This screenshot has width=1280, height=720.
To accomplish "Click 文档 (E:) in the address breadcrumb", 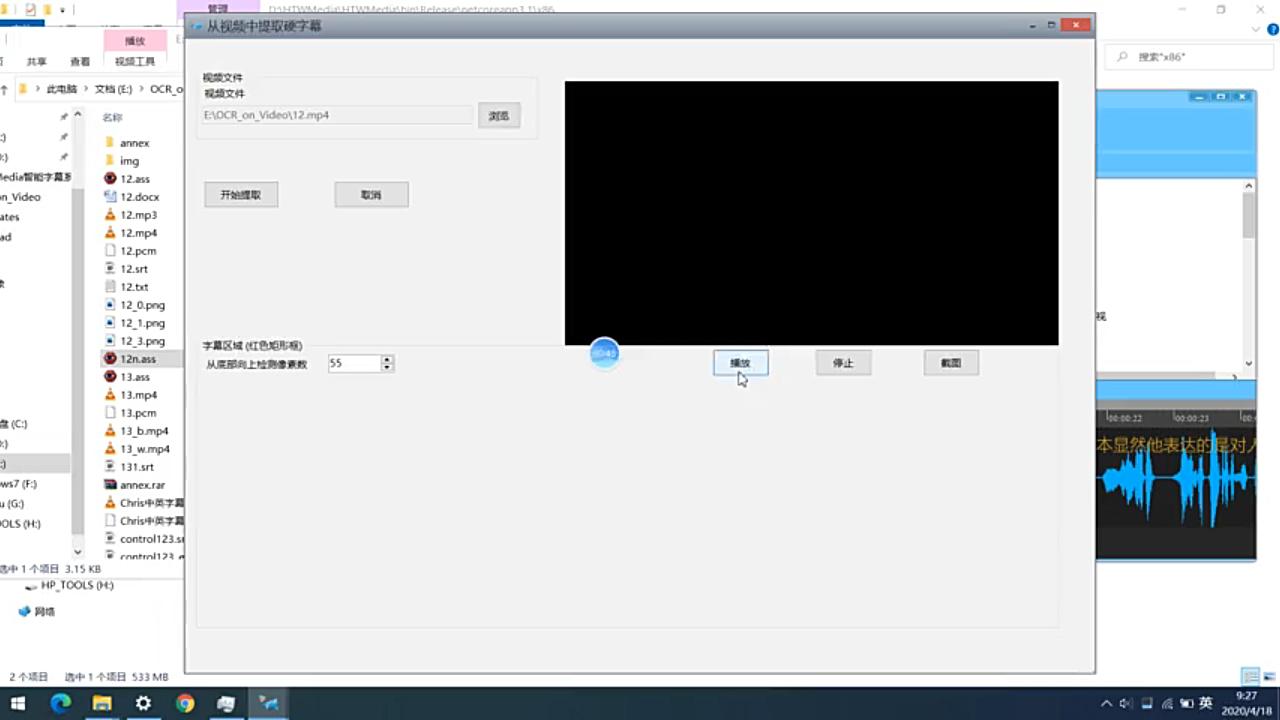I will pos(113,89).
